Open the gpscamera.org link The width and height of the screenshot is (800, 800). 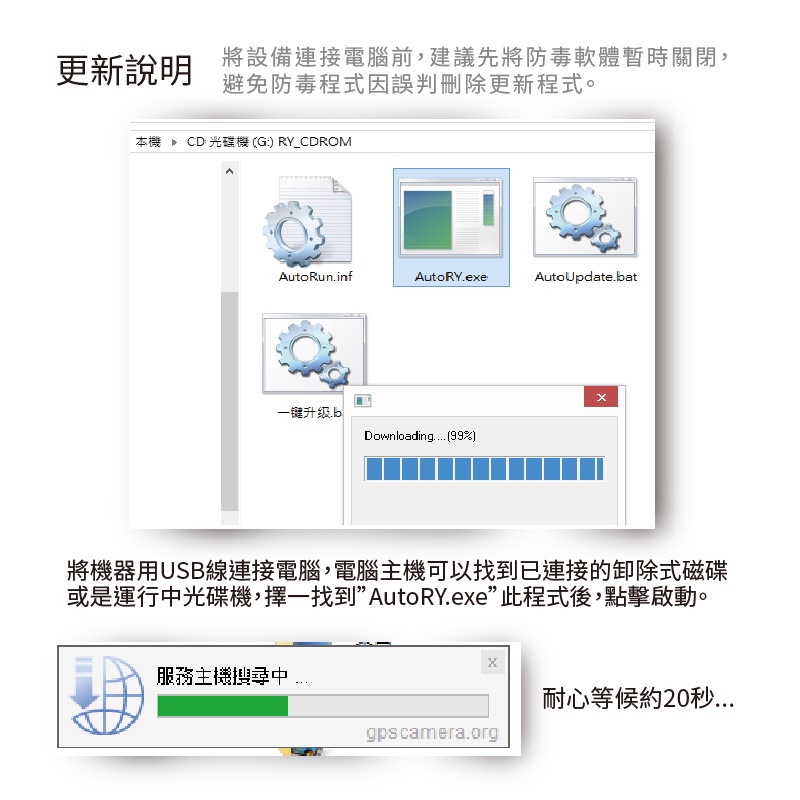coord(432,733)
